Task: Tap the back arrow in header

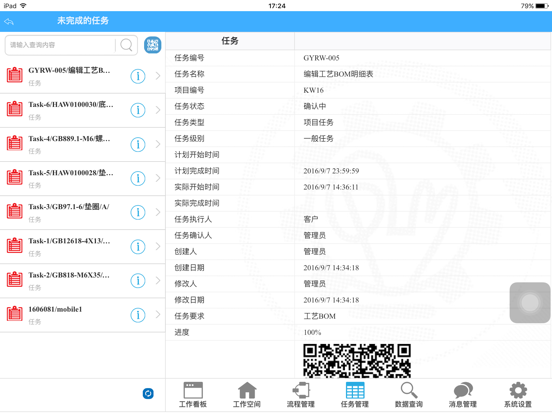Action: tap(9, 22)
